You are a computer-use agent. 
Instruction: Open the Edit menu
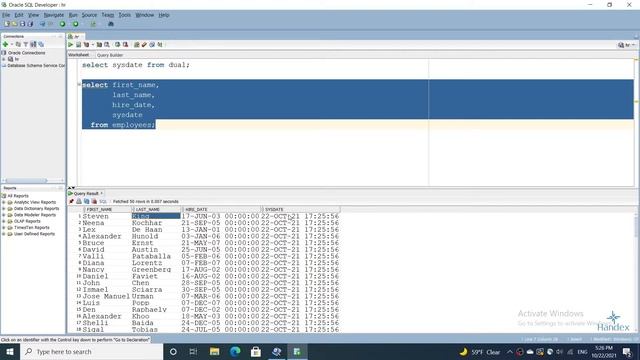pos(19,15)
